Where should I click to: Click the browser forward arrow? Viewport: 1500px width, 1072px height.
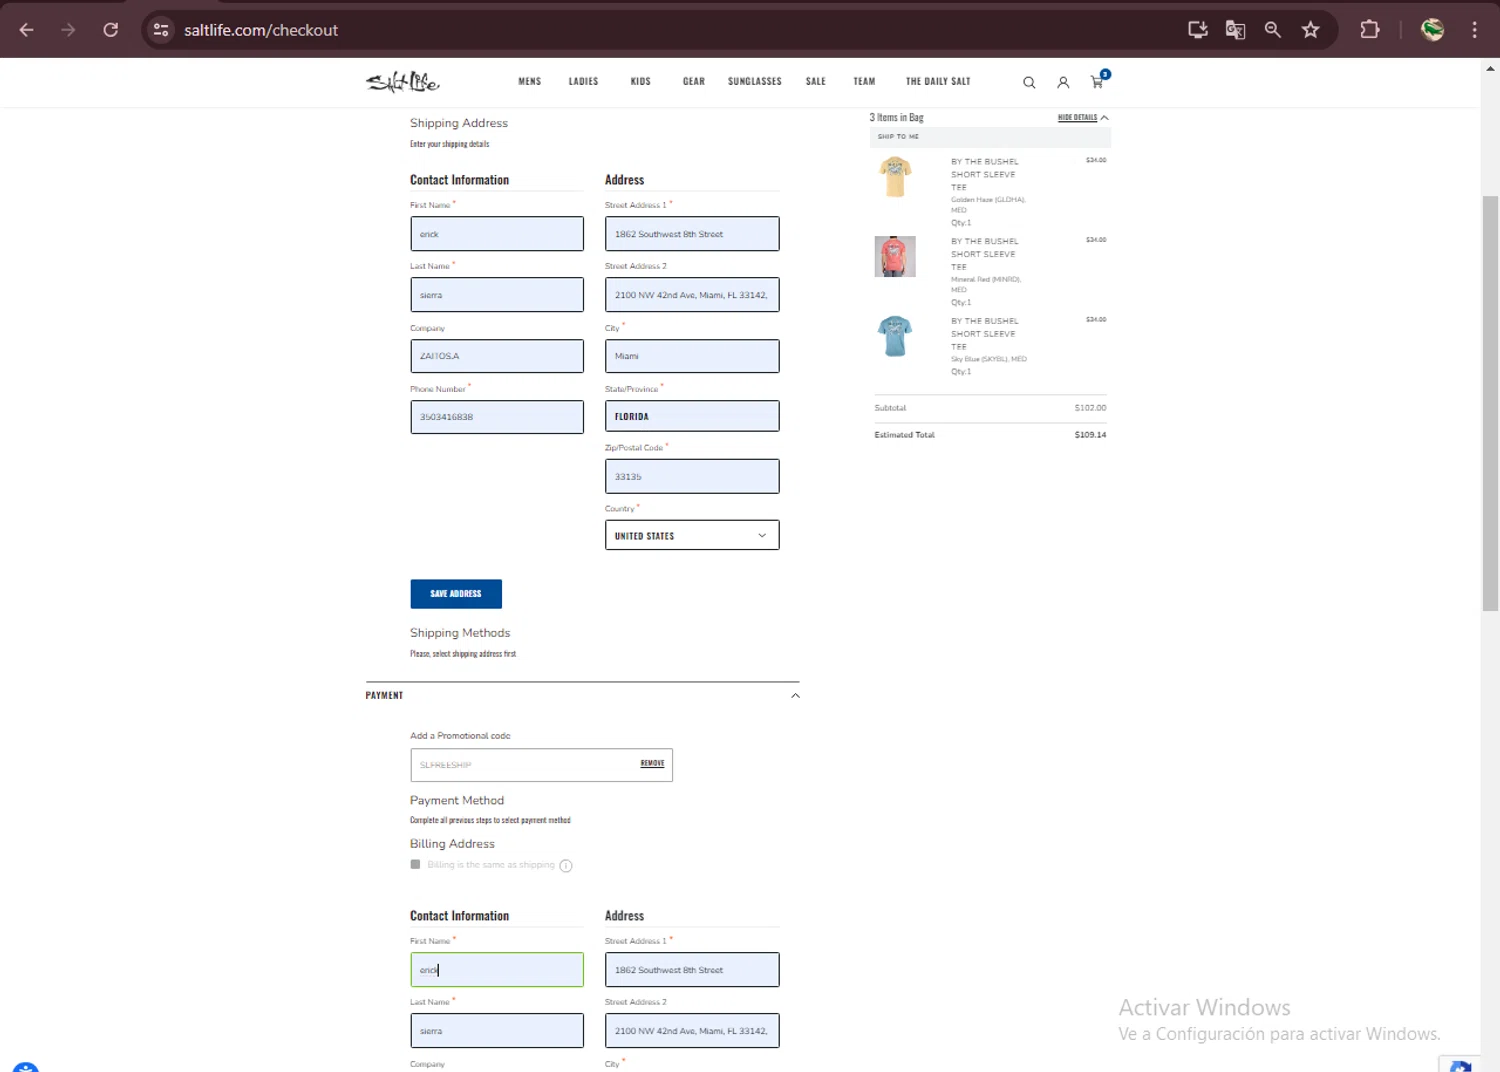click(x=68, y=30)
